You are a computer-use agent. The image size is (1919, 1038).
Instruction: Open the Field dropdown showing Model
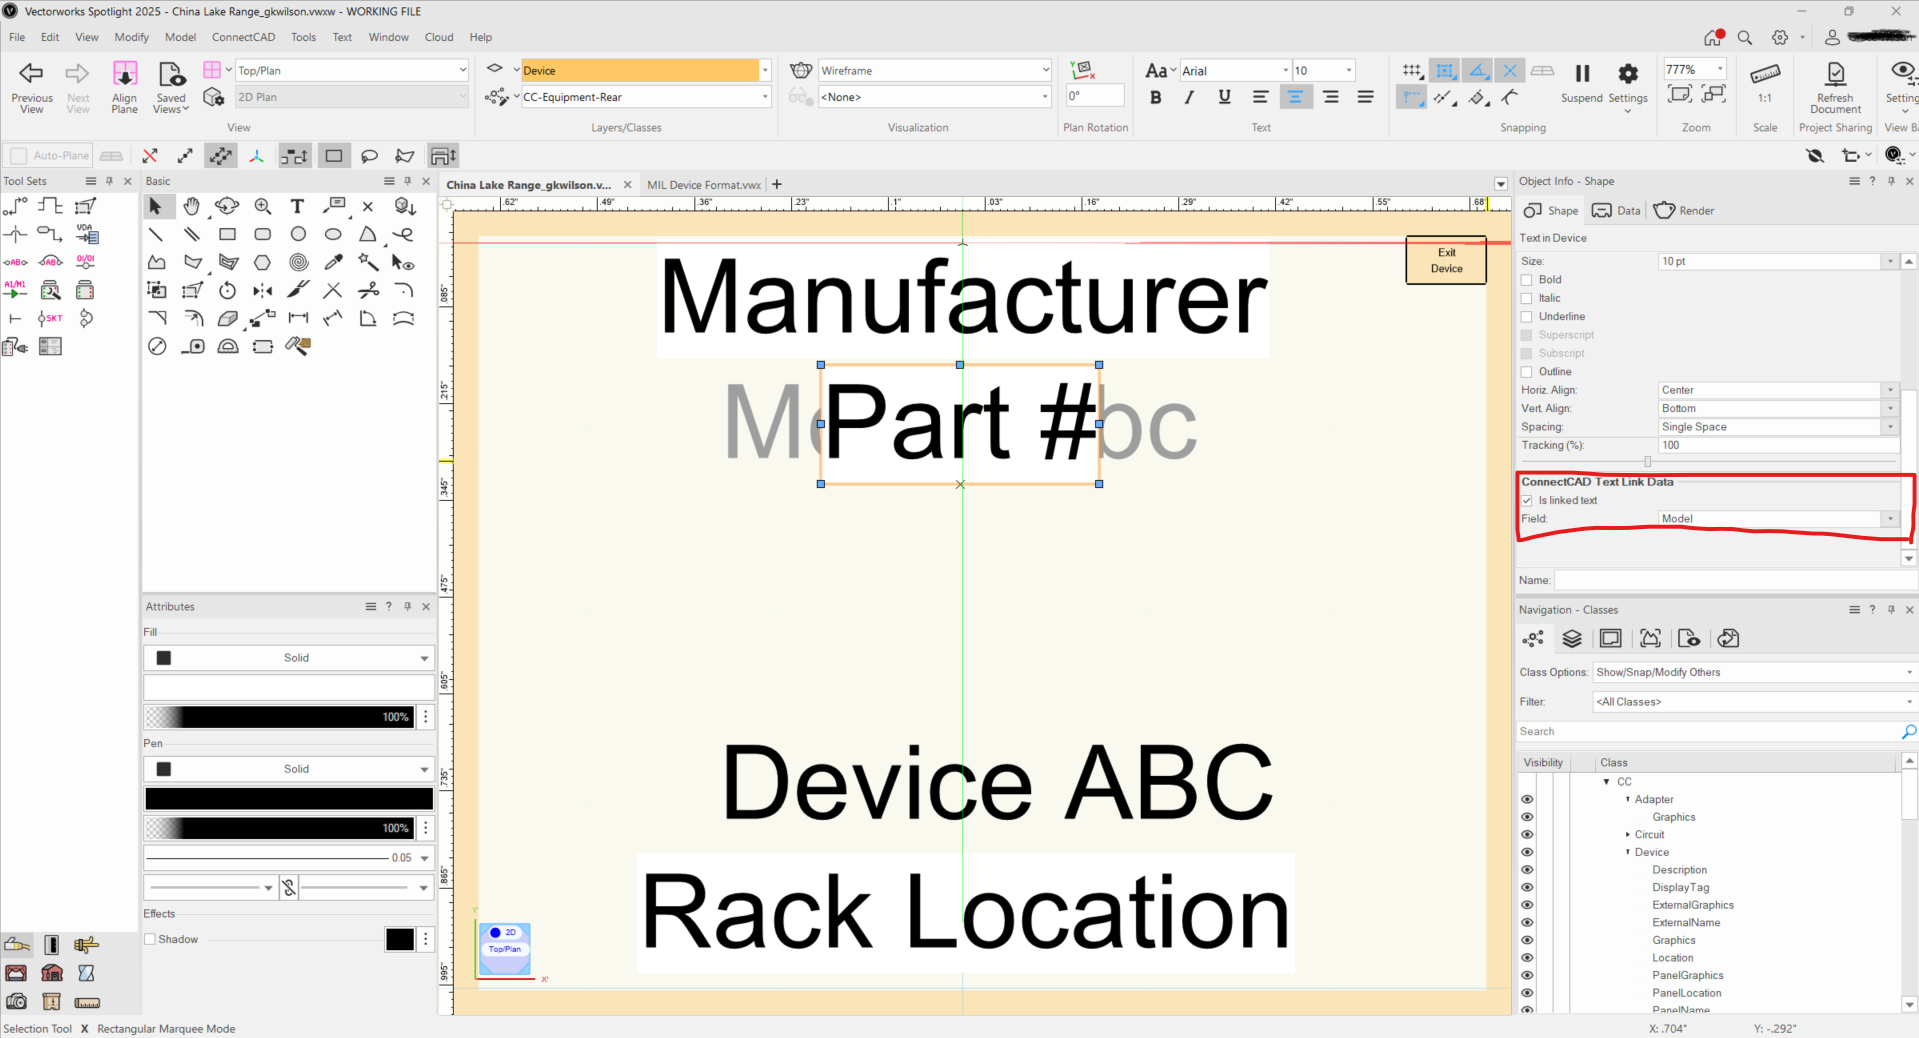click(1890, 519)
